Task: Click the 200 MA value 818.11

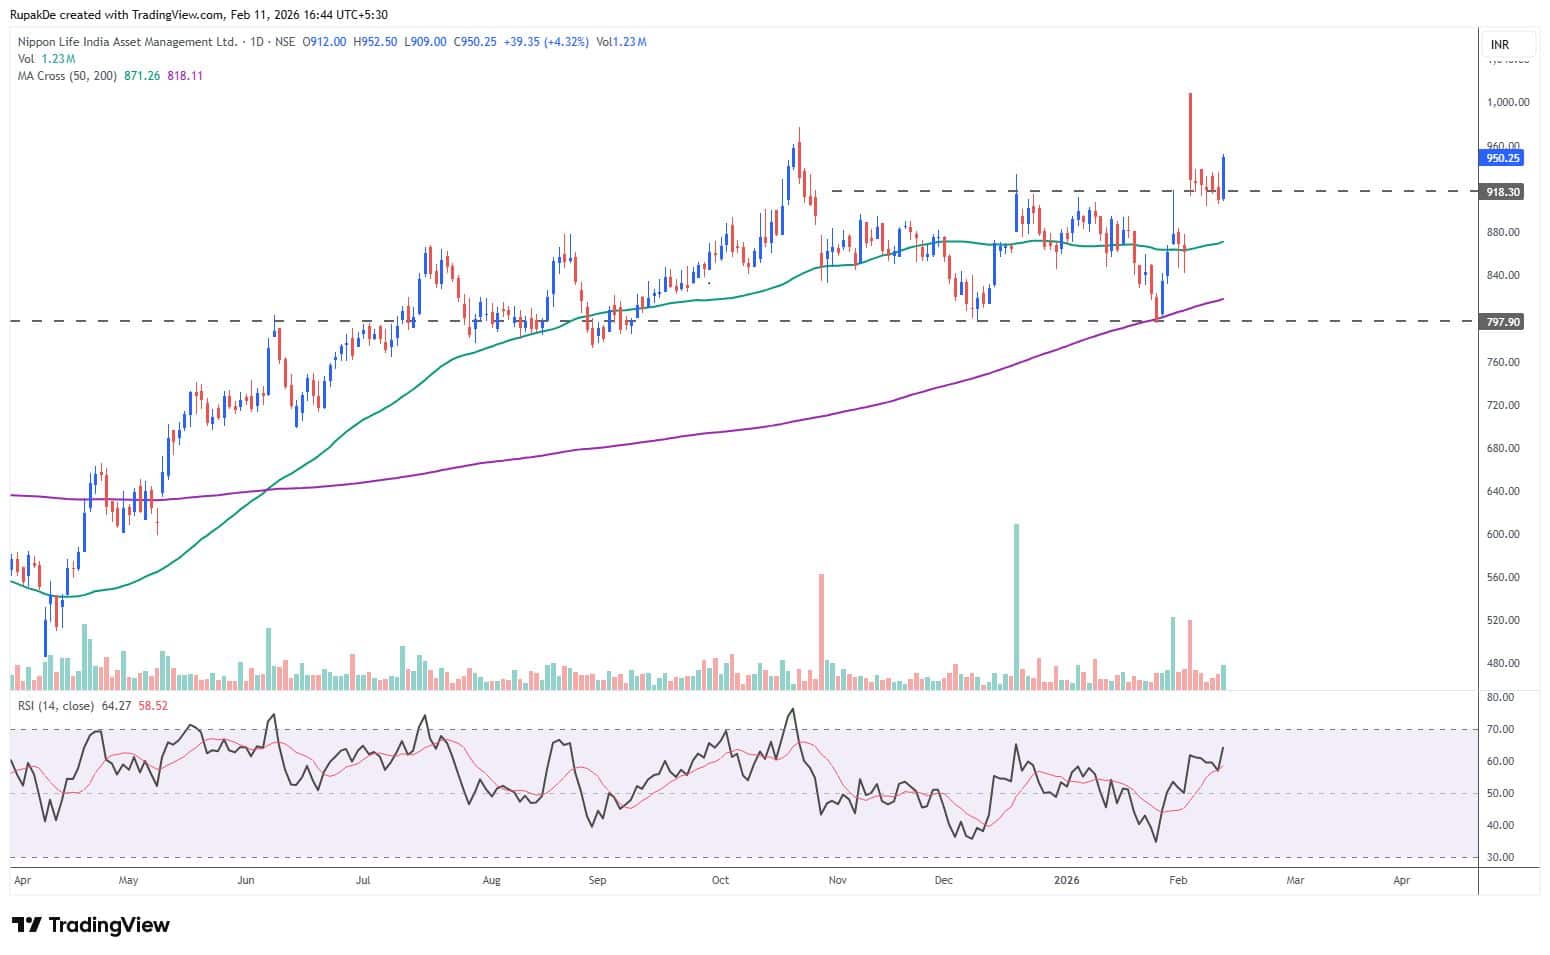Action: tap(185, 76)
